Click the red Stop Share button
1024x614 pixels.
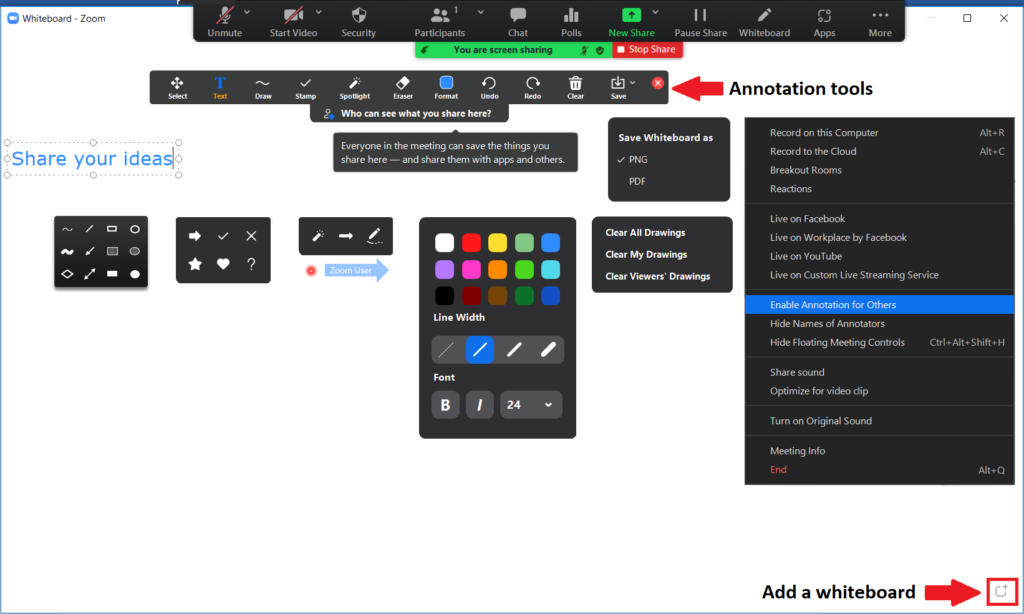click(x=647, y=50)
